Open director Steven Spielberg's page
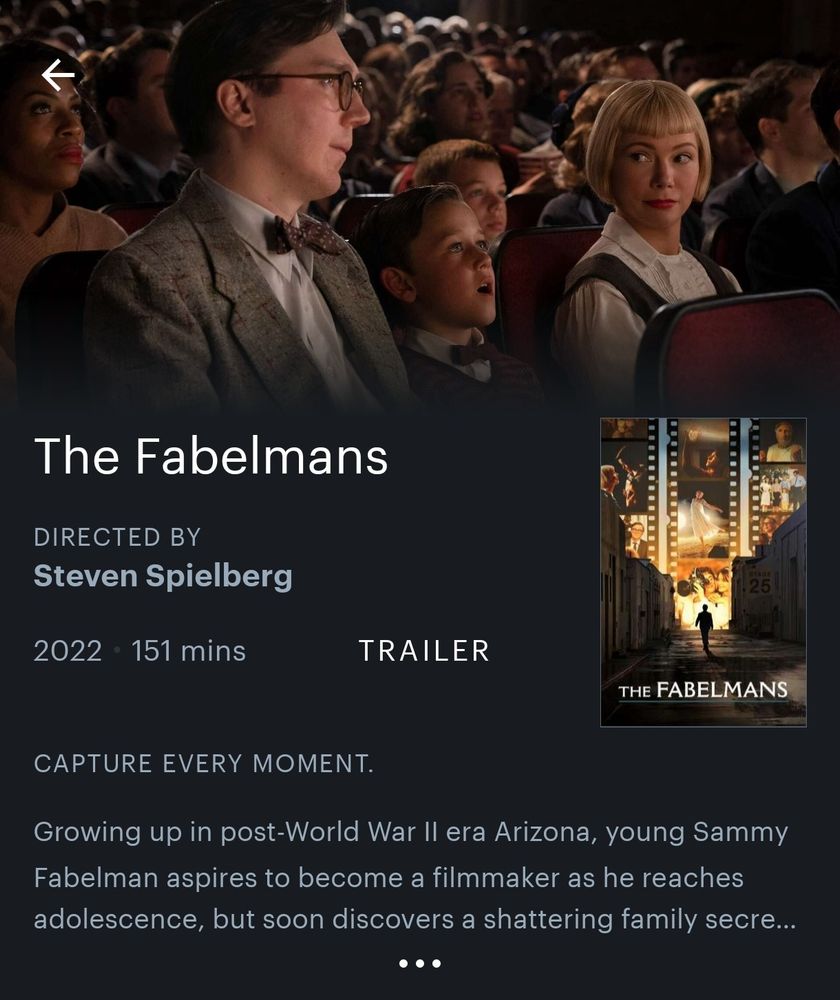Screen dimensions: 840x1000 (163, 576)
